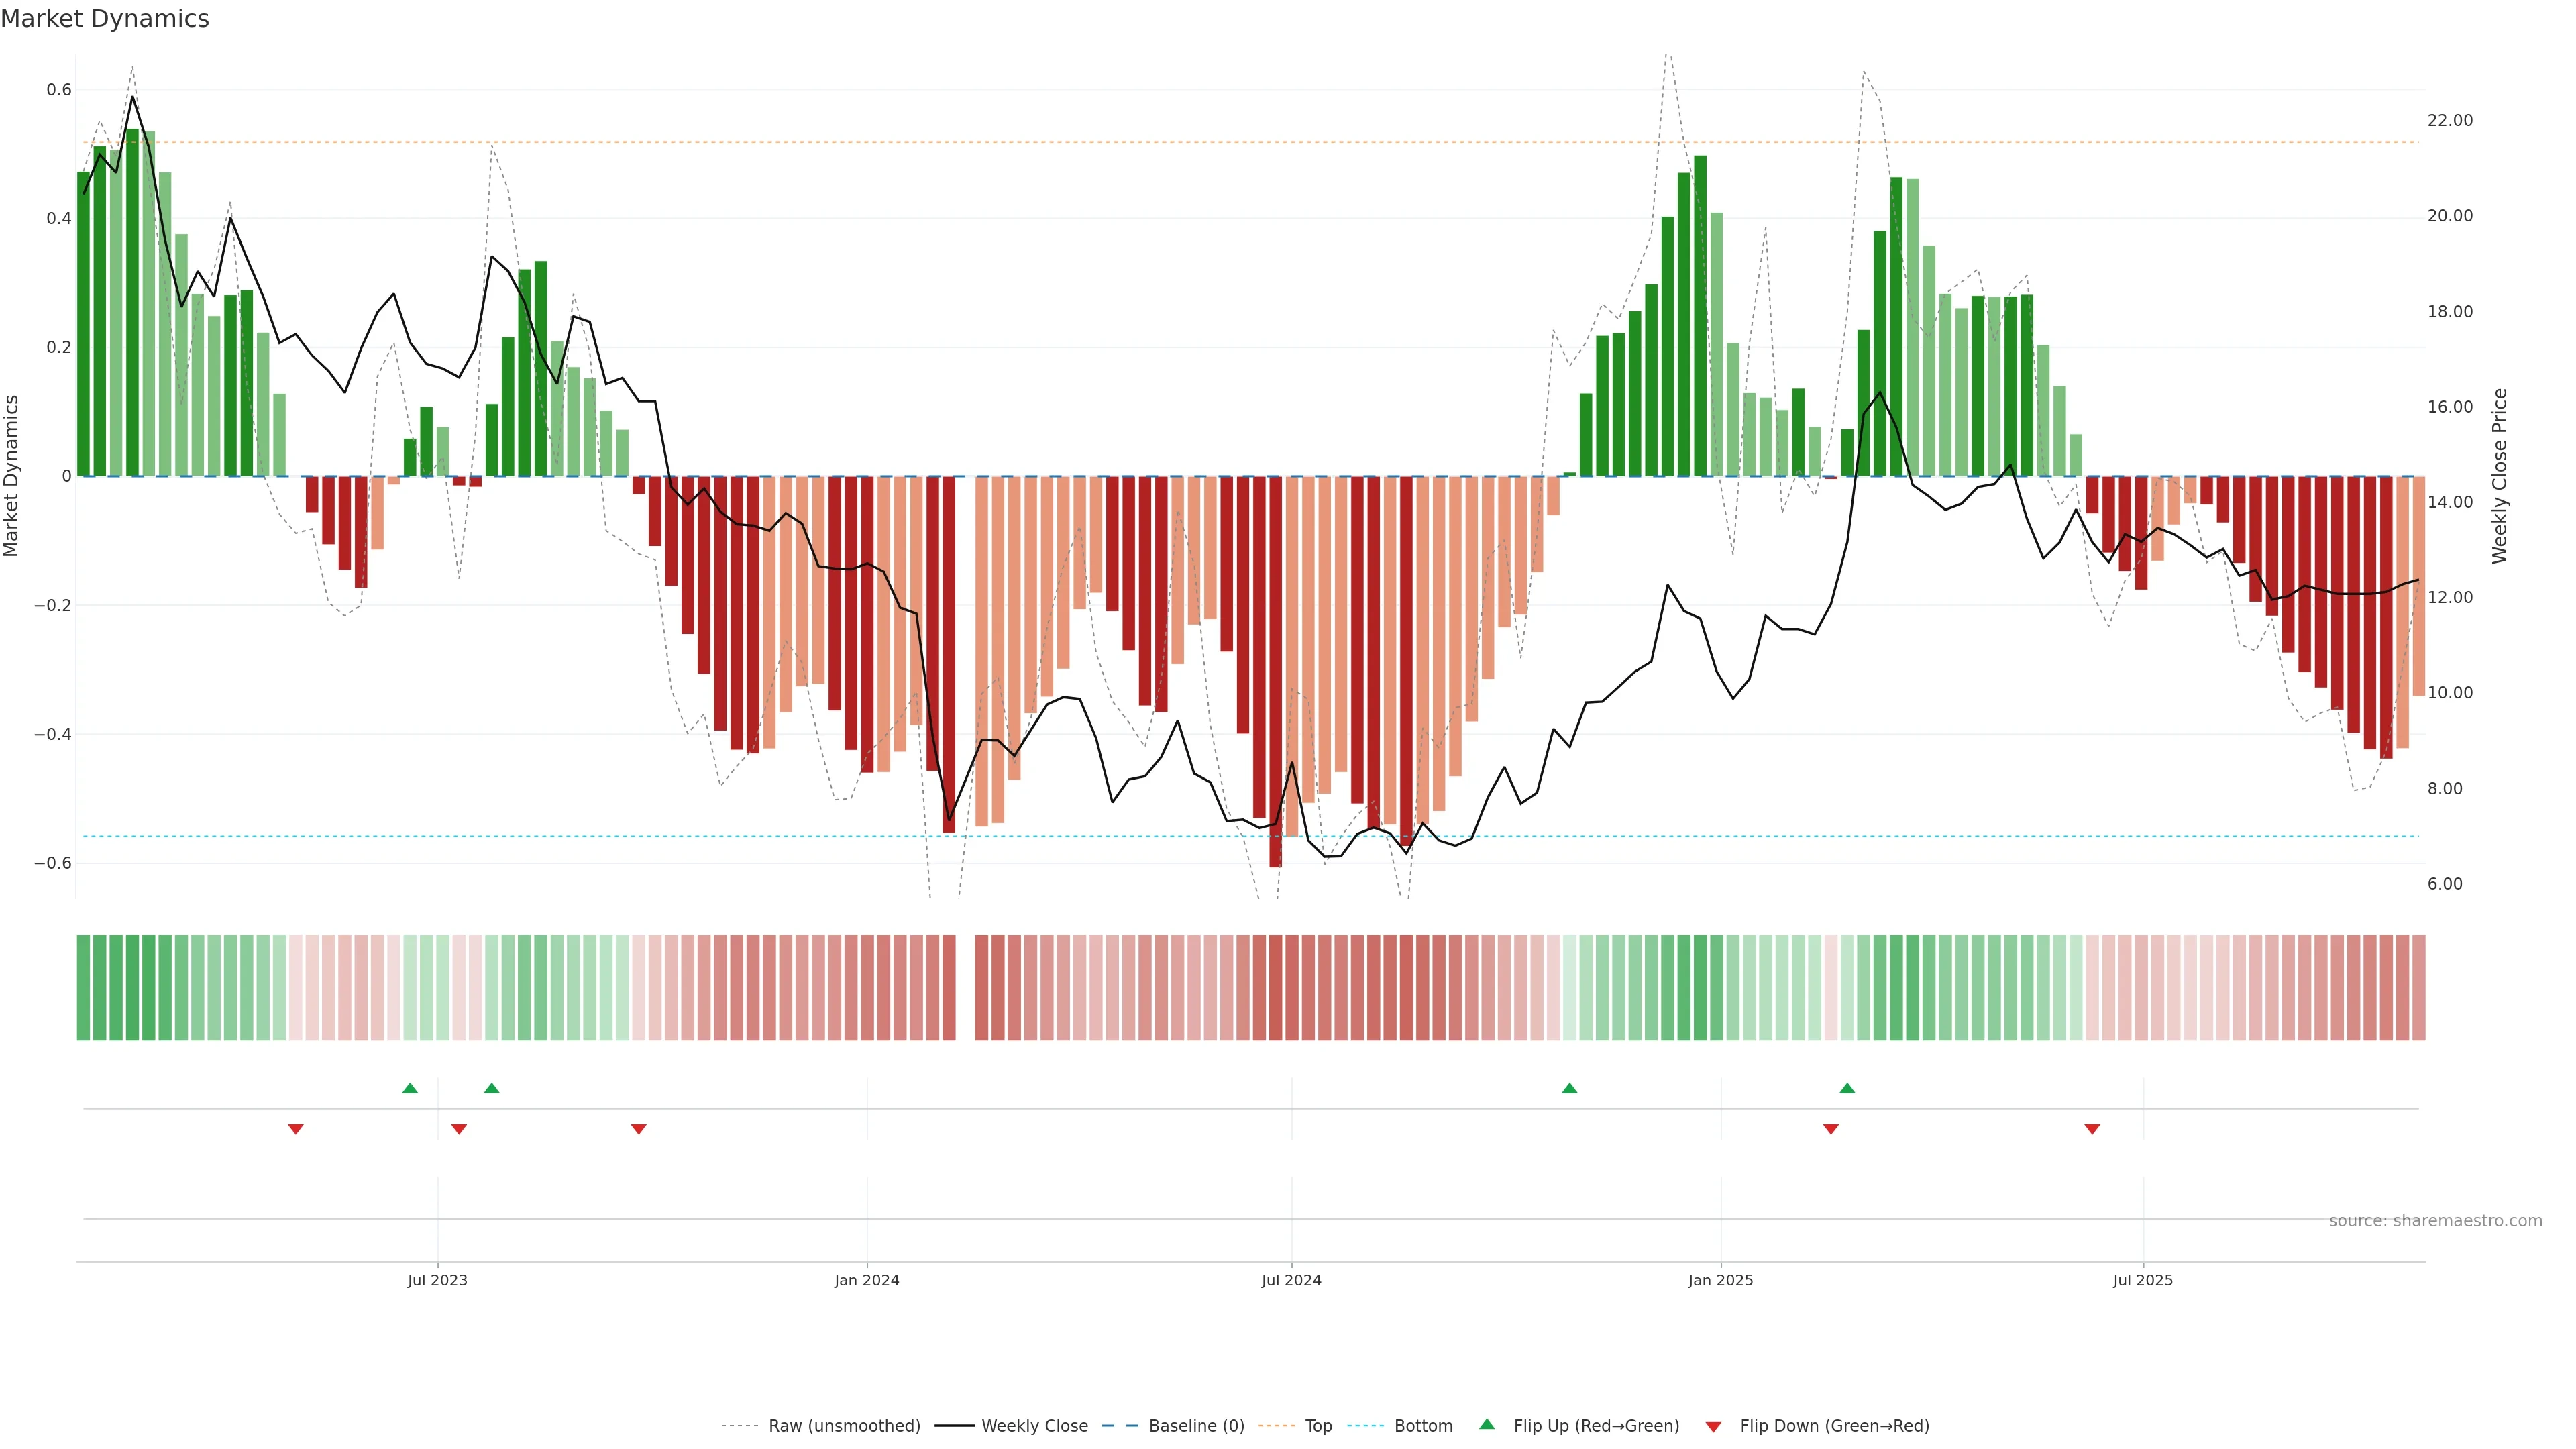This screenshot has width=2576, height=1449.
Task: Click the flip-up triangle marker near Jan 2025
Action: click(x=1847, y=1088)
